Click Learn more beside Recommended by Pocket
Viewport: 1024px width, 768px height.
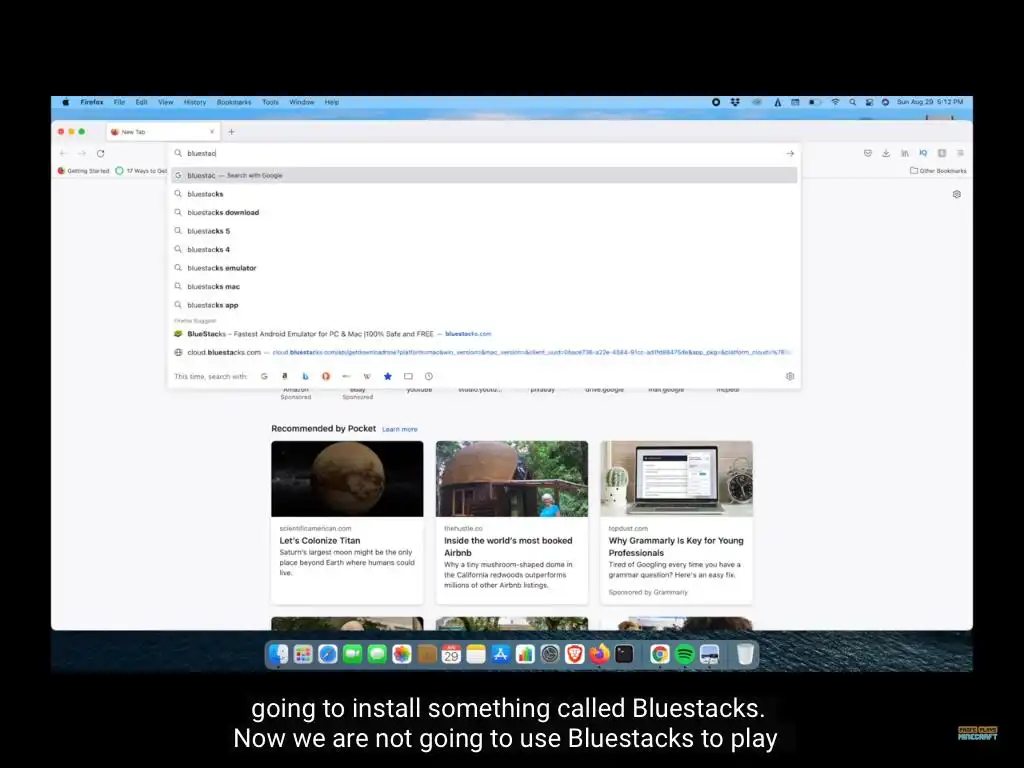[400, 430]
